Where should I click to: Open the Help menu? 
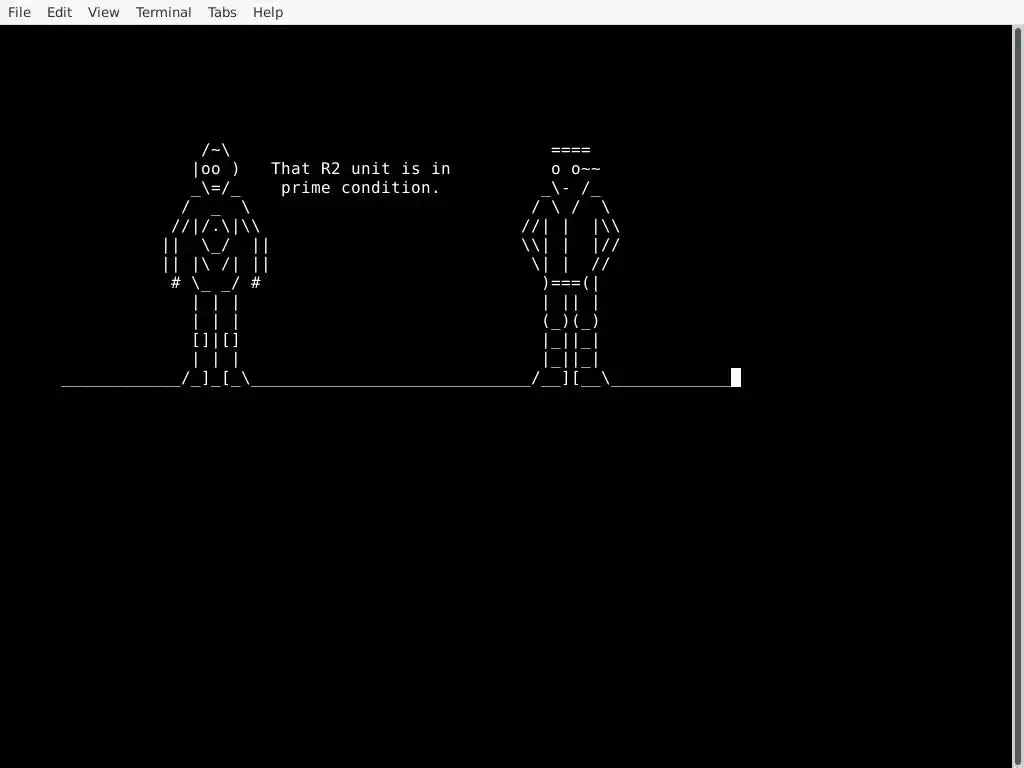click(x=268, y=12)
